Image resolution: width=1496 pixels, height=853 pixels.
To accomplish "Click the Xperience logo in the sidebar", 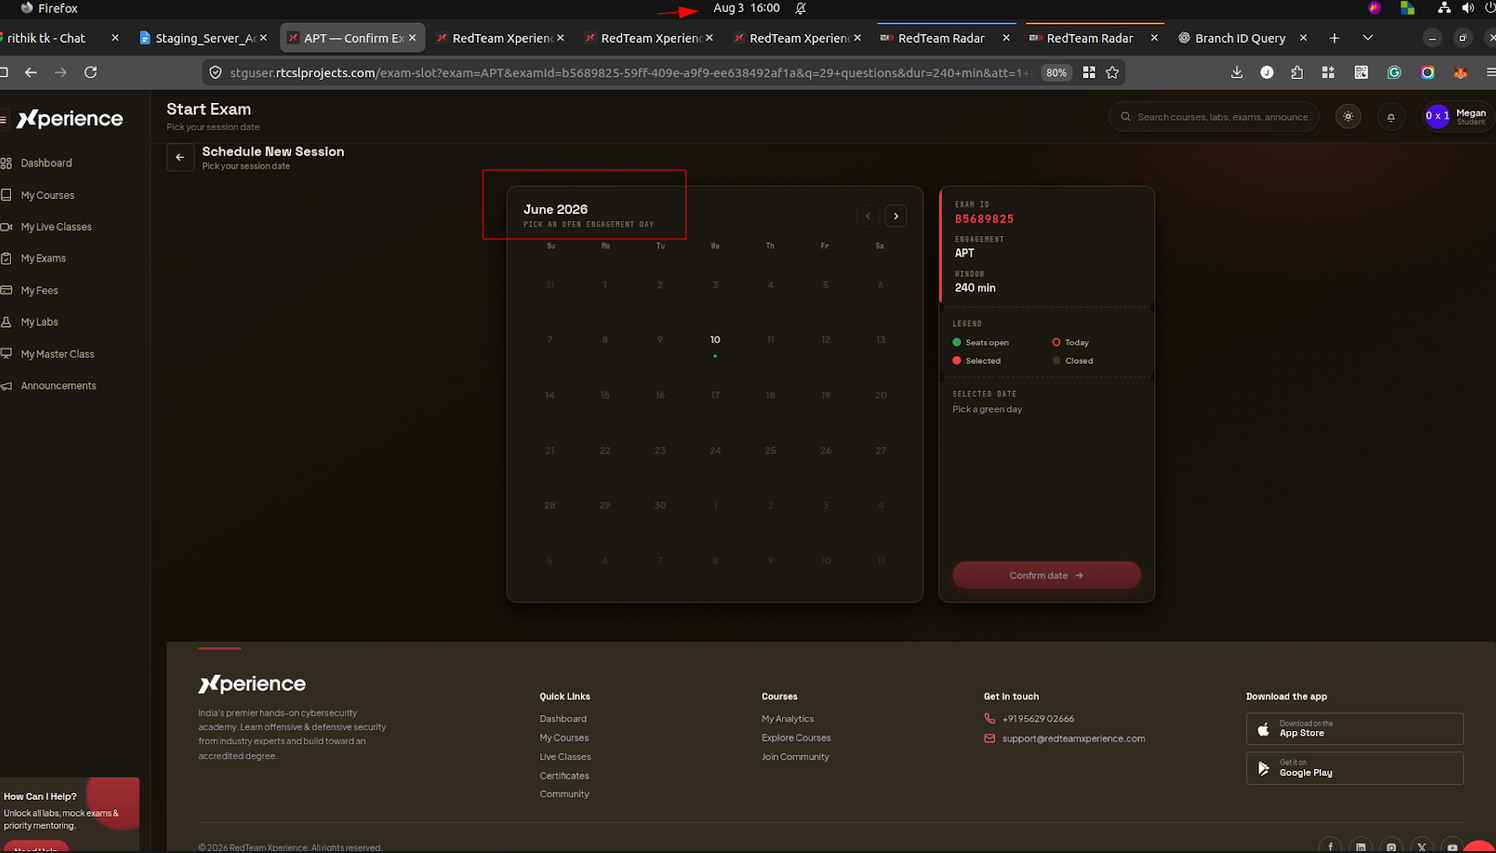I will [70, 119].
